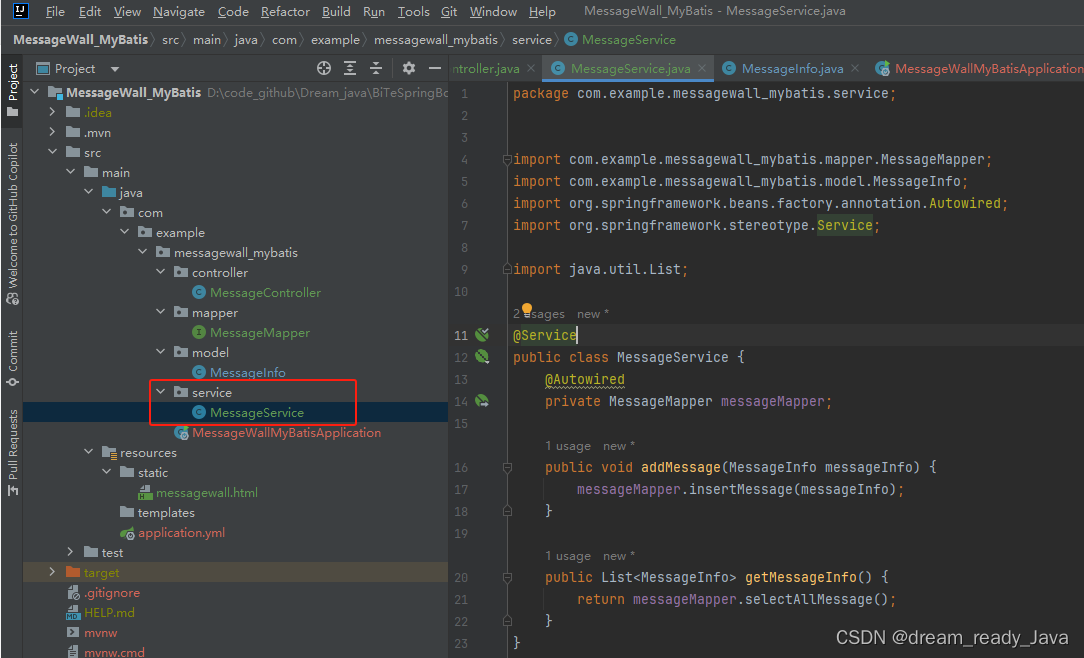
Task: Select MessageInfo class in the project tree
Action: 247,373
